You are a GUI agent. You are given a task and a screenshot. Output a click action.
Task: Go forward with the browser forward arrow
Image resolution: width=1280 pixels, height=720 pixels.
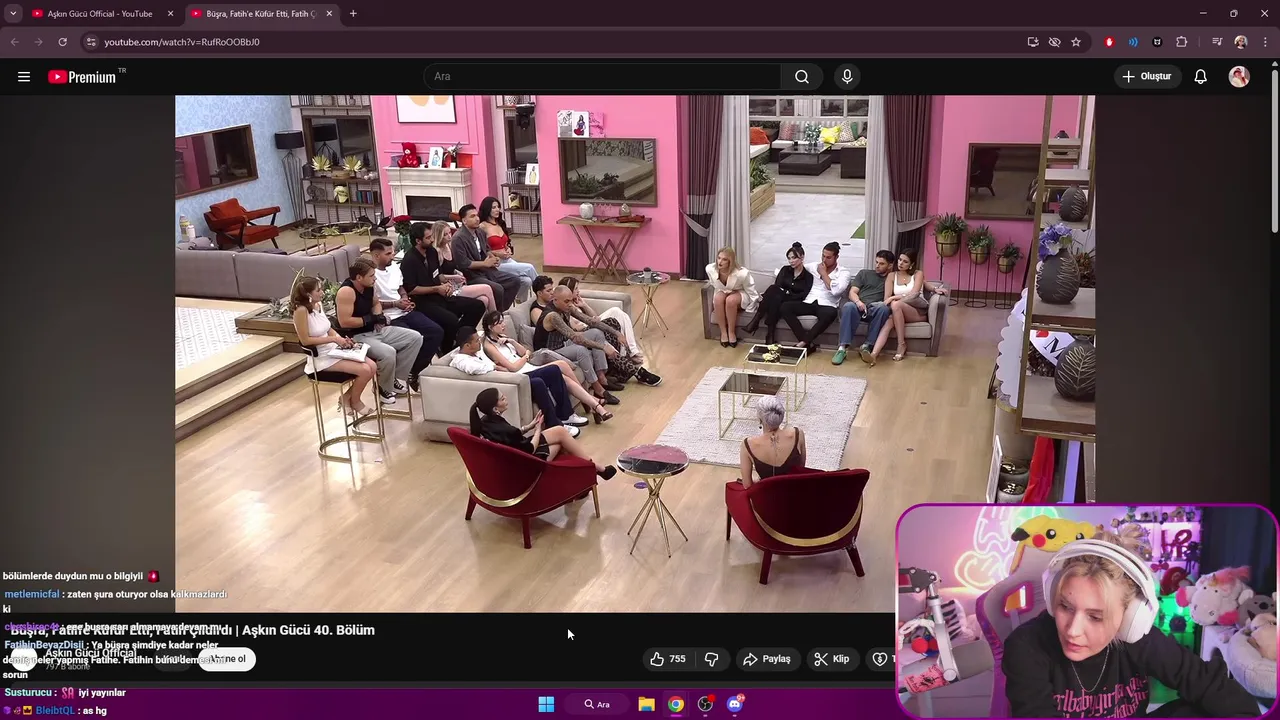[x=38, y=42]
